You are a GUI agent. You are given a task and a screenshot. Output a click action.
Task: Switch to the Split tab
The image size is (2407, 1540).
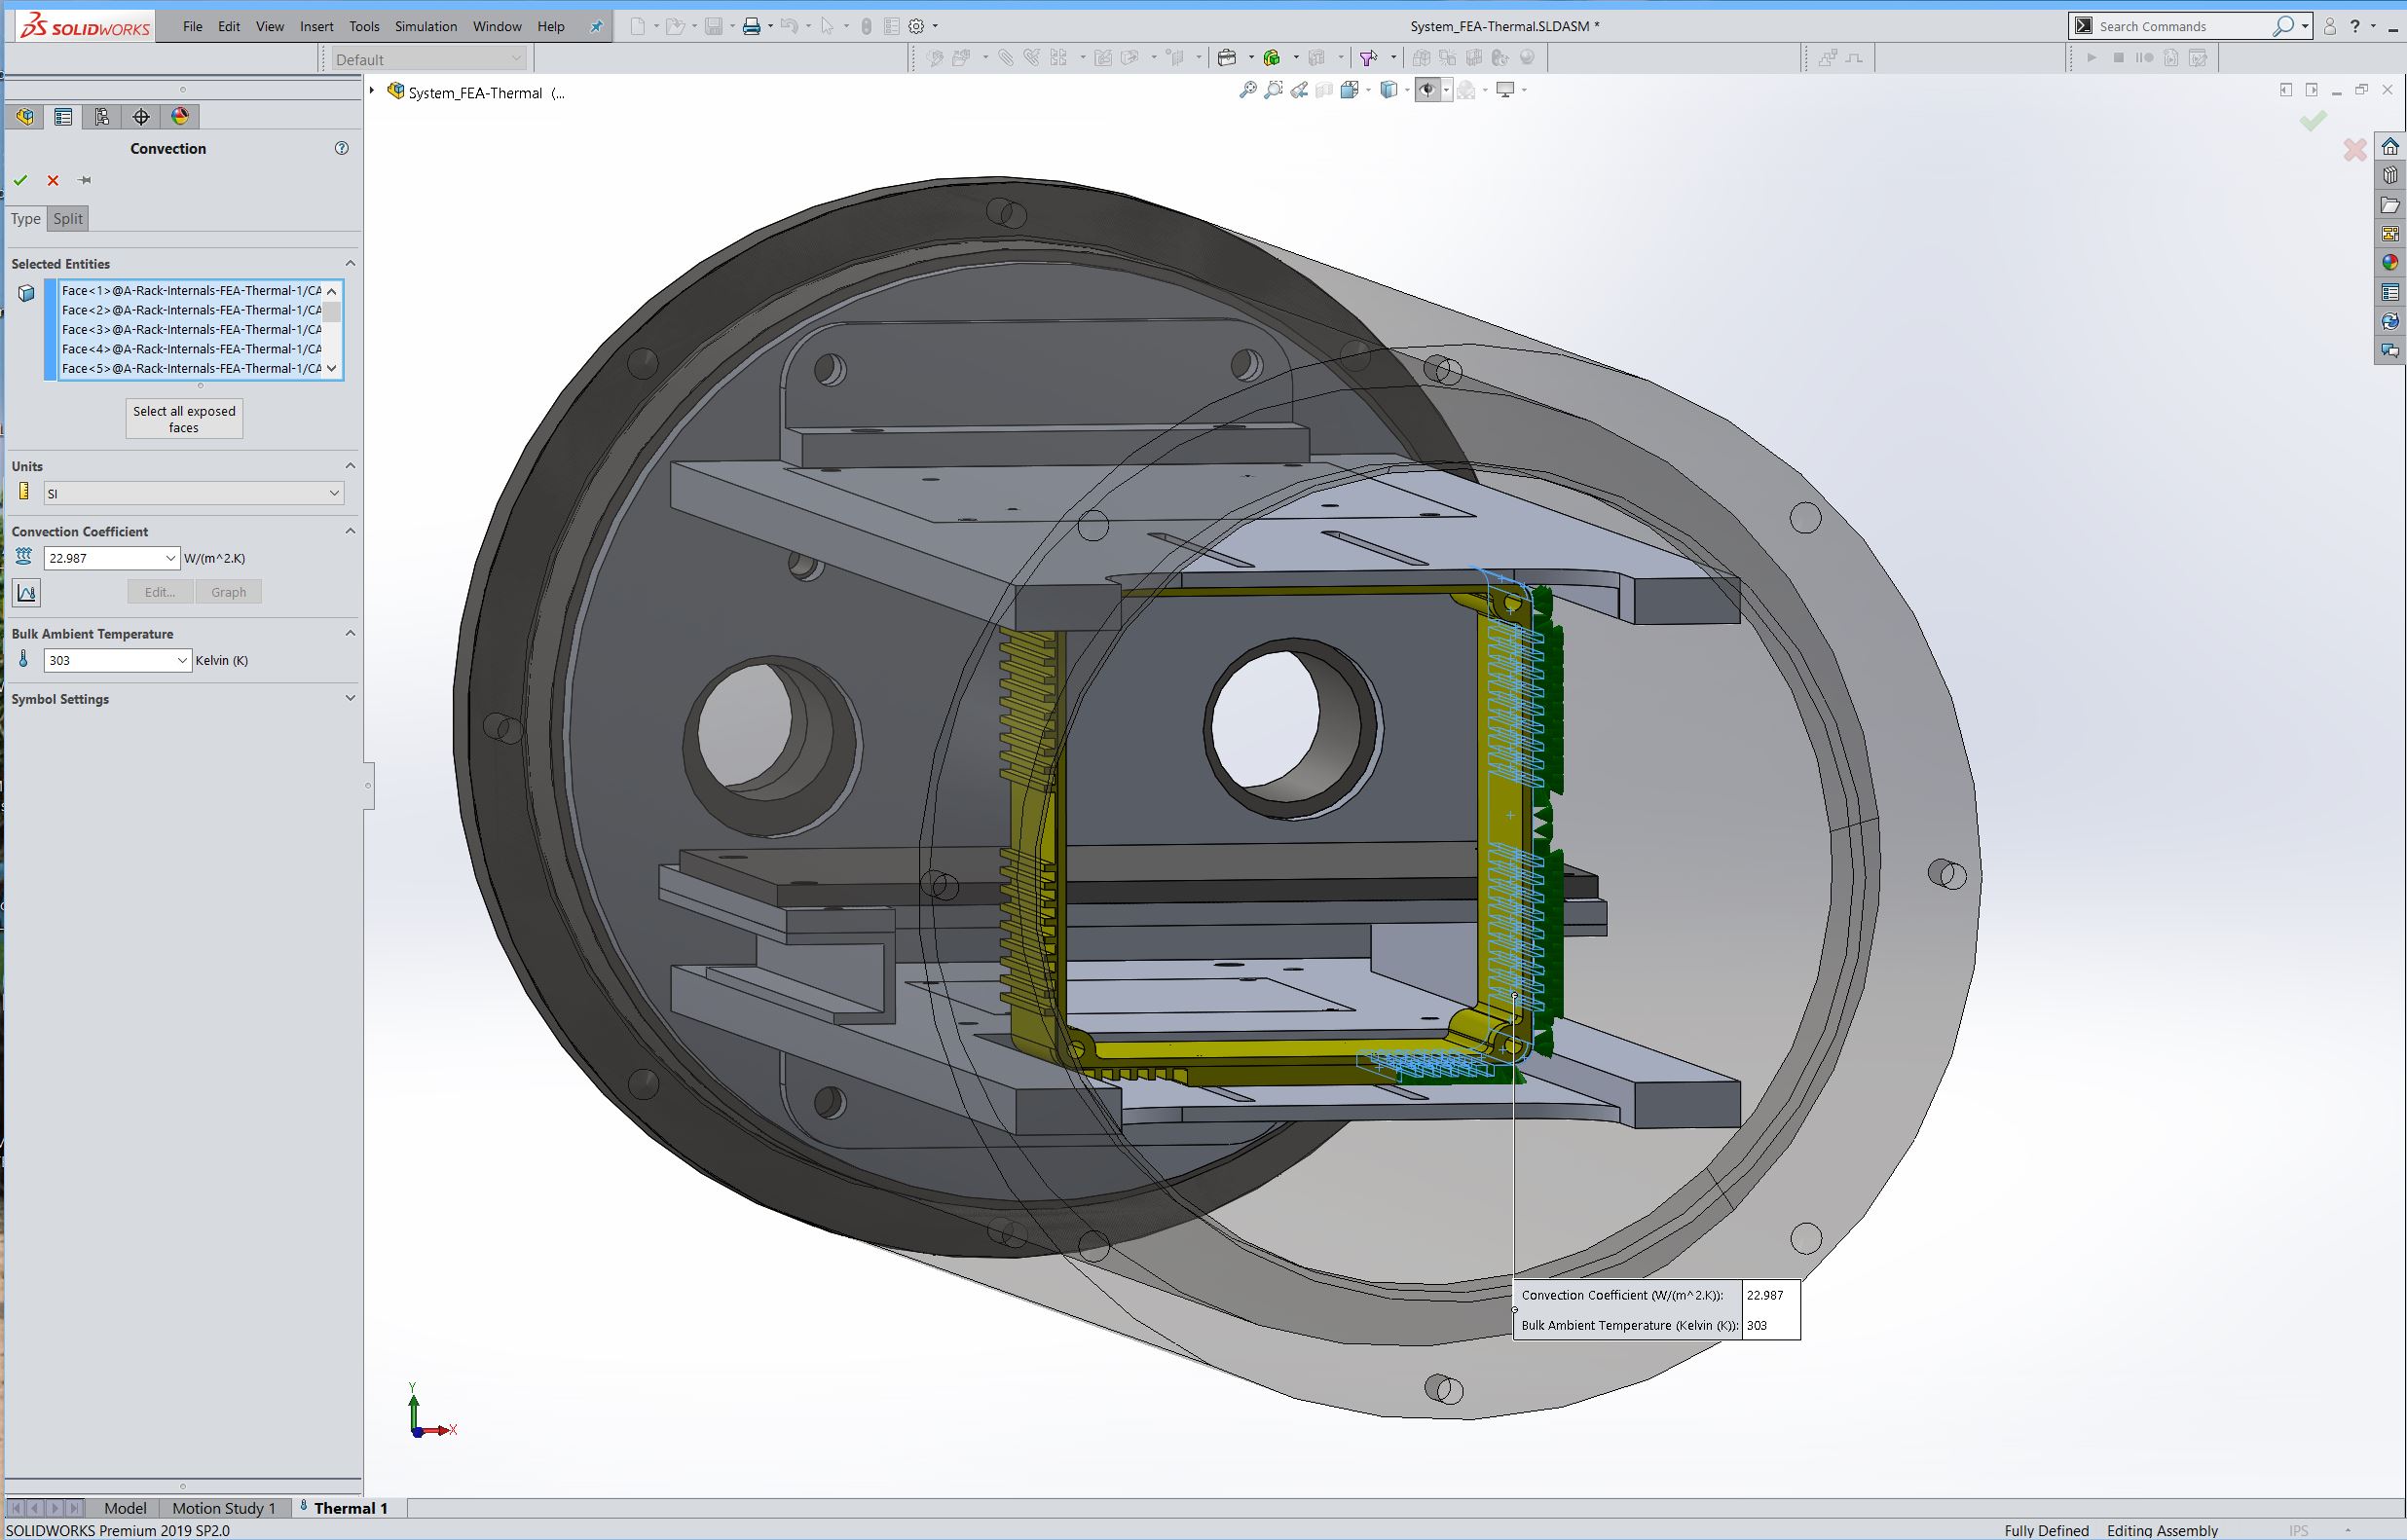[68, 219]
